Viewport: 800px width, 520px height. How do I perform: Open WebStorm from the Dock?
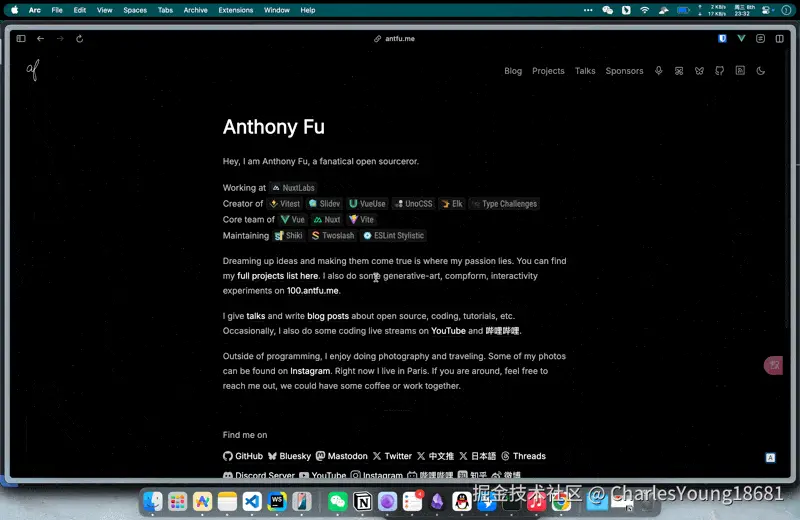[277, 502]
